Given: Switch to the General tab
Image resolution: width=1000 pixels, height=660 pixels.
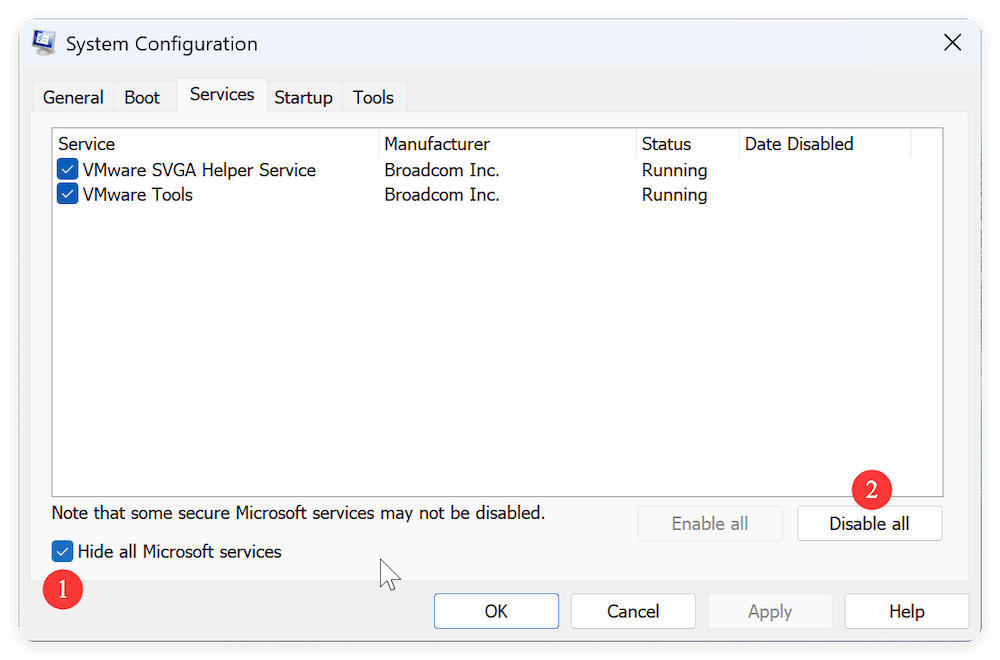Looking at the screenshot, I should (72, 96).
